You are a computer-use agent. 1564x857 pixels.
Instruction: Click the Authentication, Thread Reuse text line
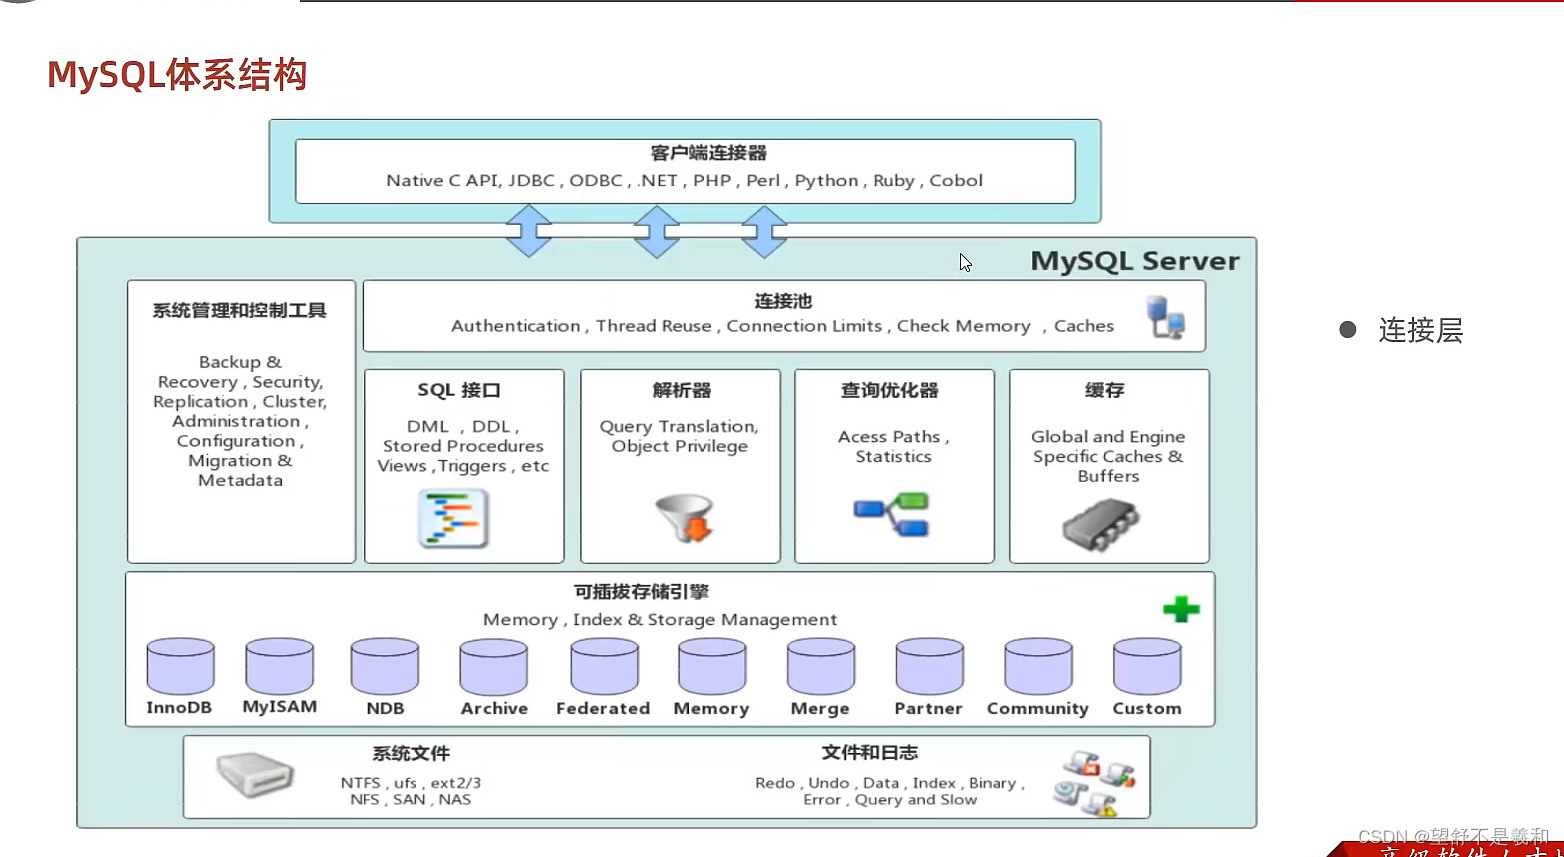[782, 326]
